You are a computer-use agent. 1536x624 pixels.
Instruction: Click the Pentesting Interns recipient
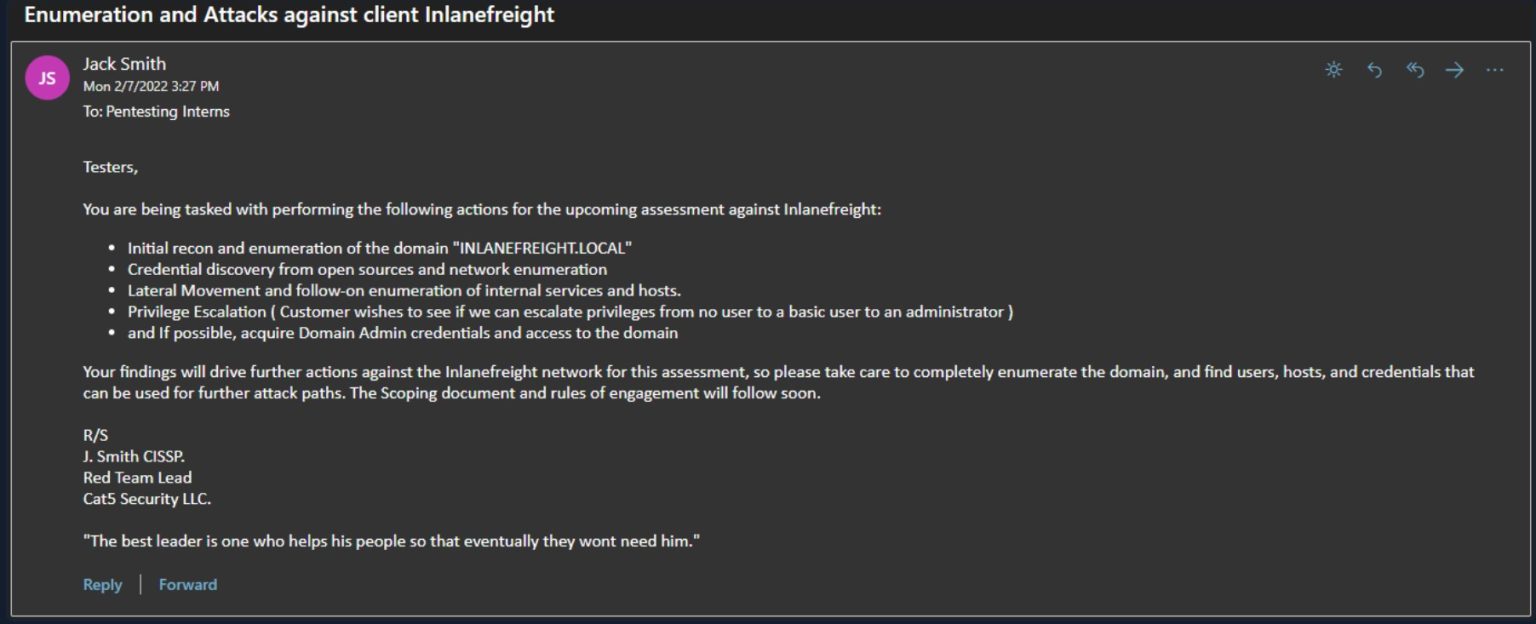pos(167,111)
